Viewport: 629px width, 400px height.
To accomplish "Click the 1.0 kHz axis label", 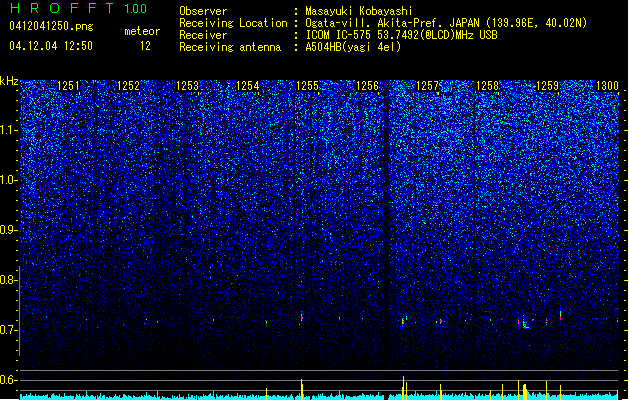I will 8,180.
